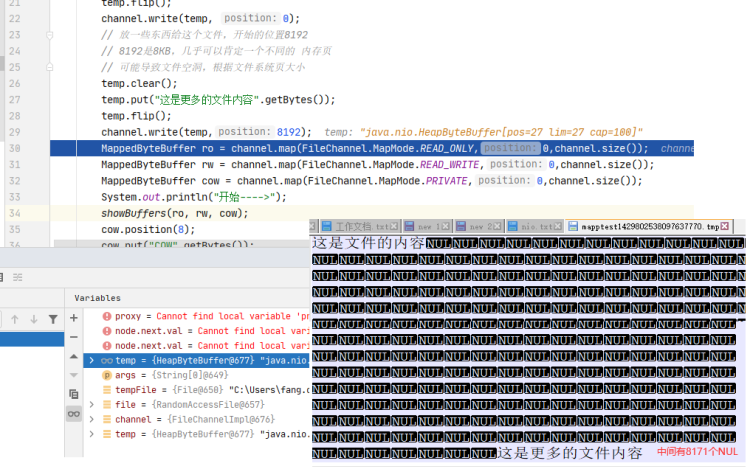Click the duplicate watch copy icon

(x=73, y=394)
